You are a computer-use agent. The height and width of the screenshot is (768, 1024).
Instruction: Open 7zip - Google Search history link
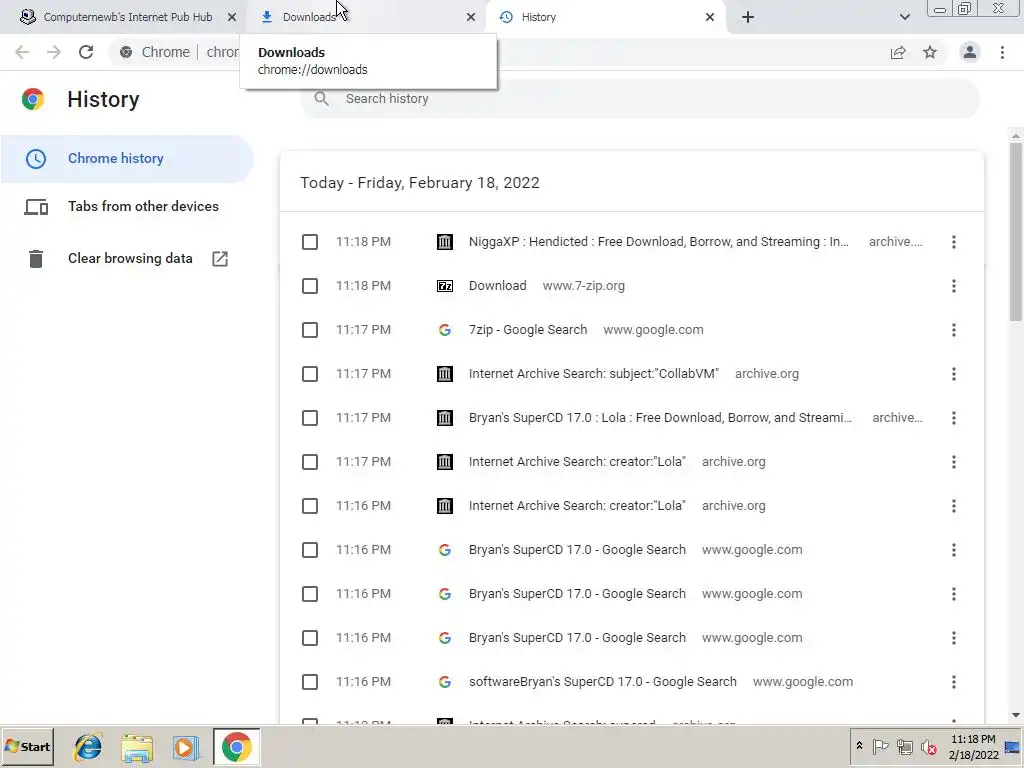(x=528, y=330)
